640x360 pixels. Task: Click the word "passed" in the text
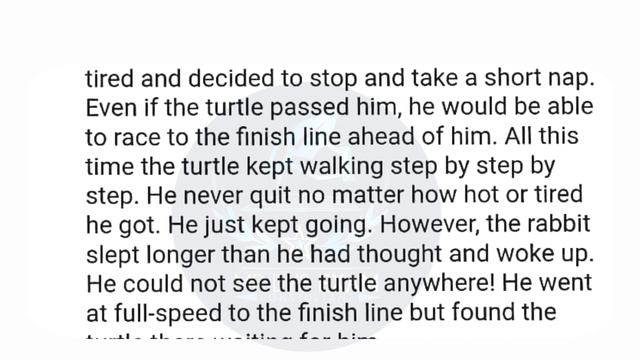click(x=309, y=109)
